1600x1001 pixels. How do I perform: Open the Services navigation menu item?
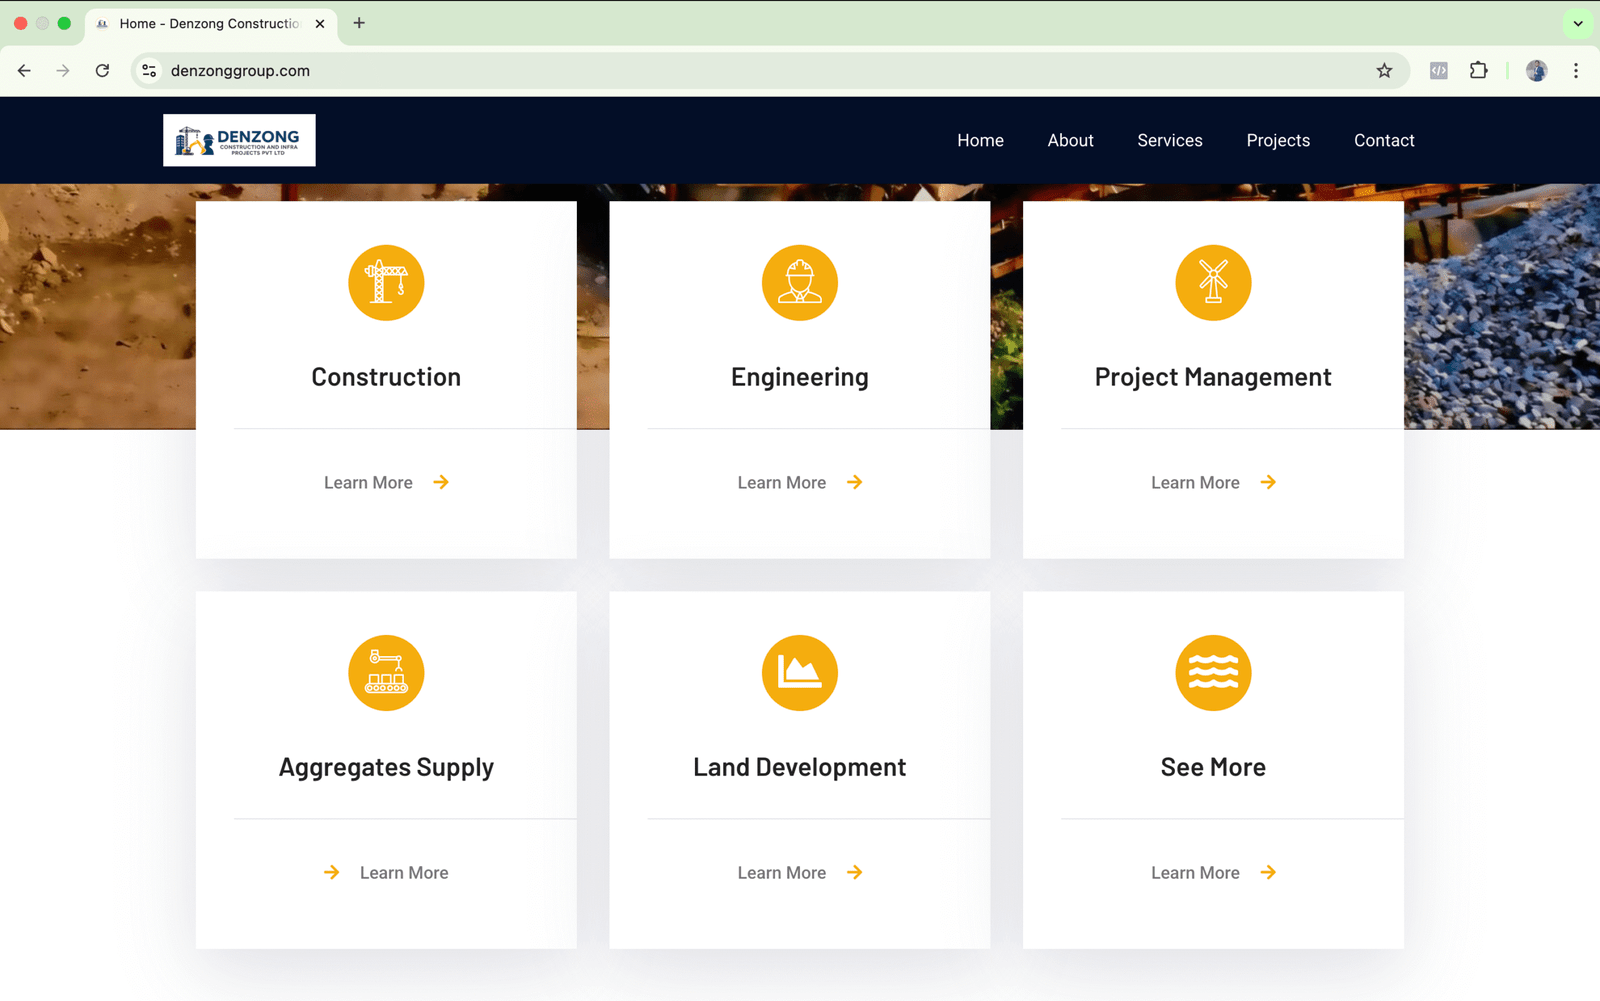(1169, 141)
